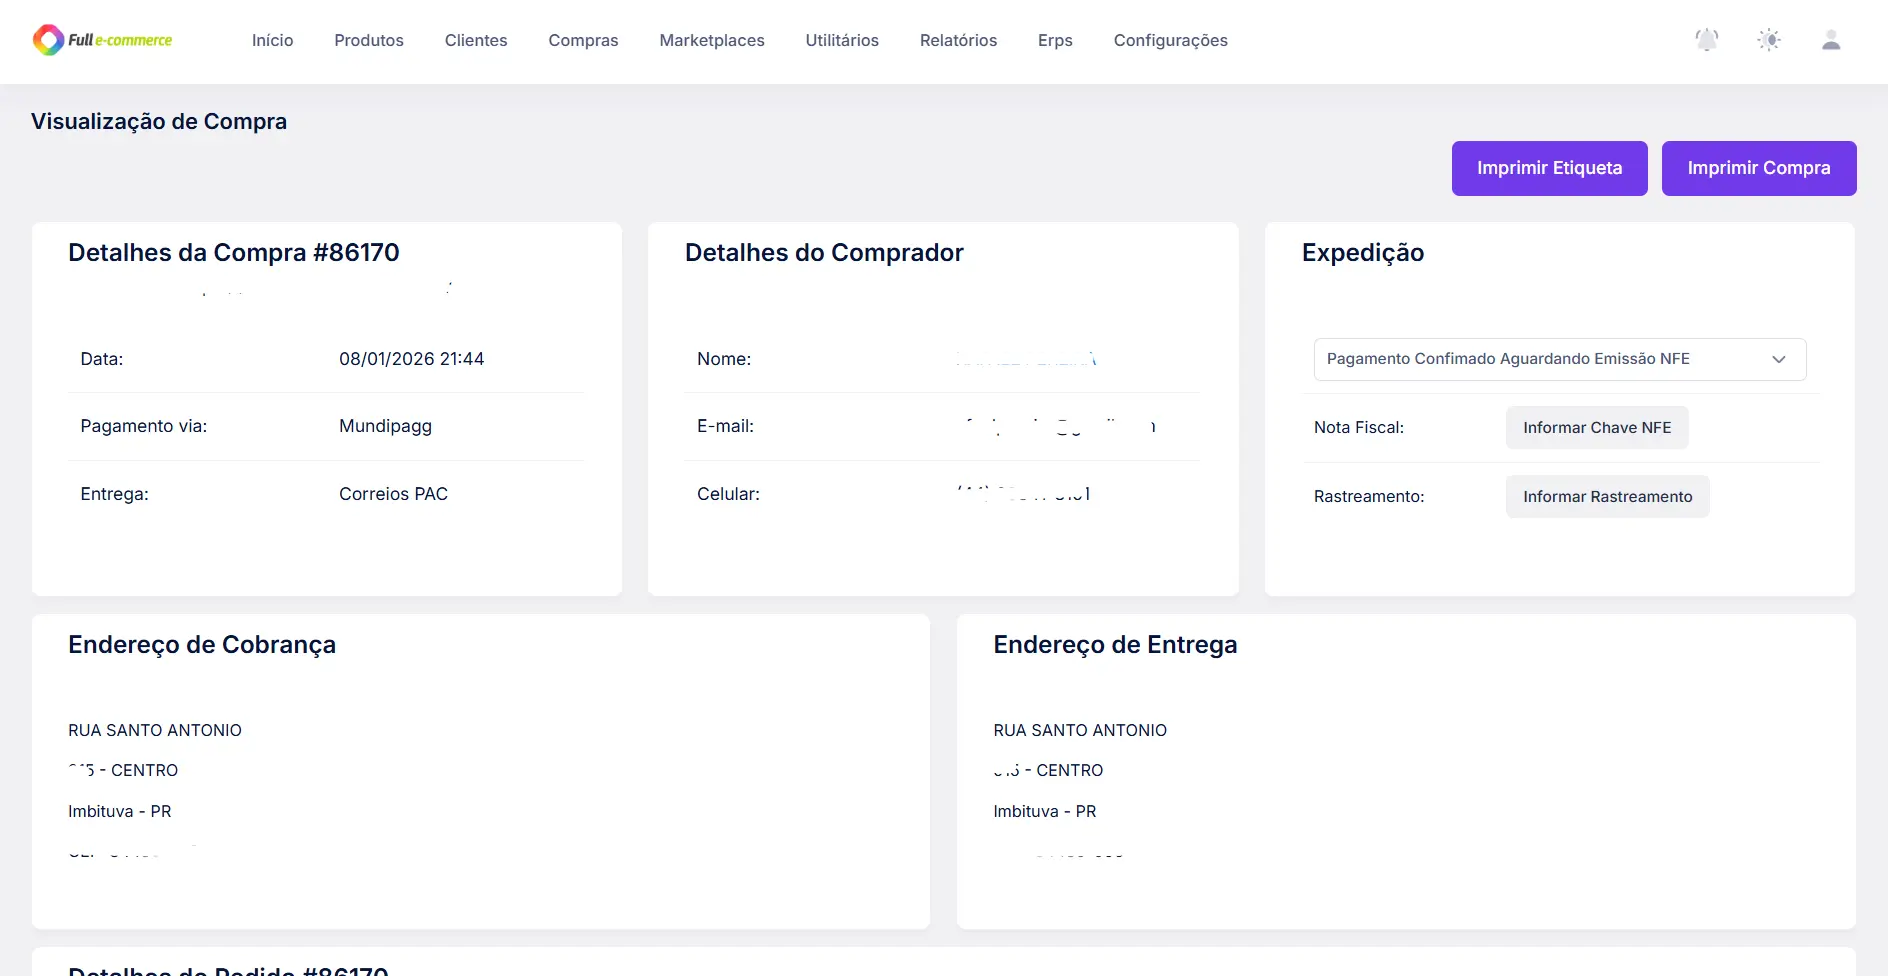
Task: Open the Erps menu
Action: (x=1055, y=40)
